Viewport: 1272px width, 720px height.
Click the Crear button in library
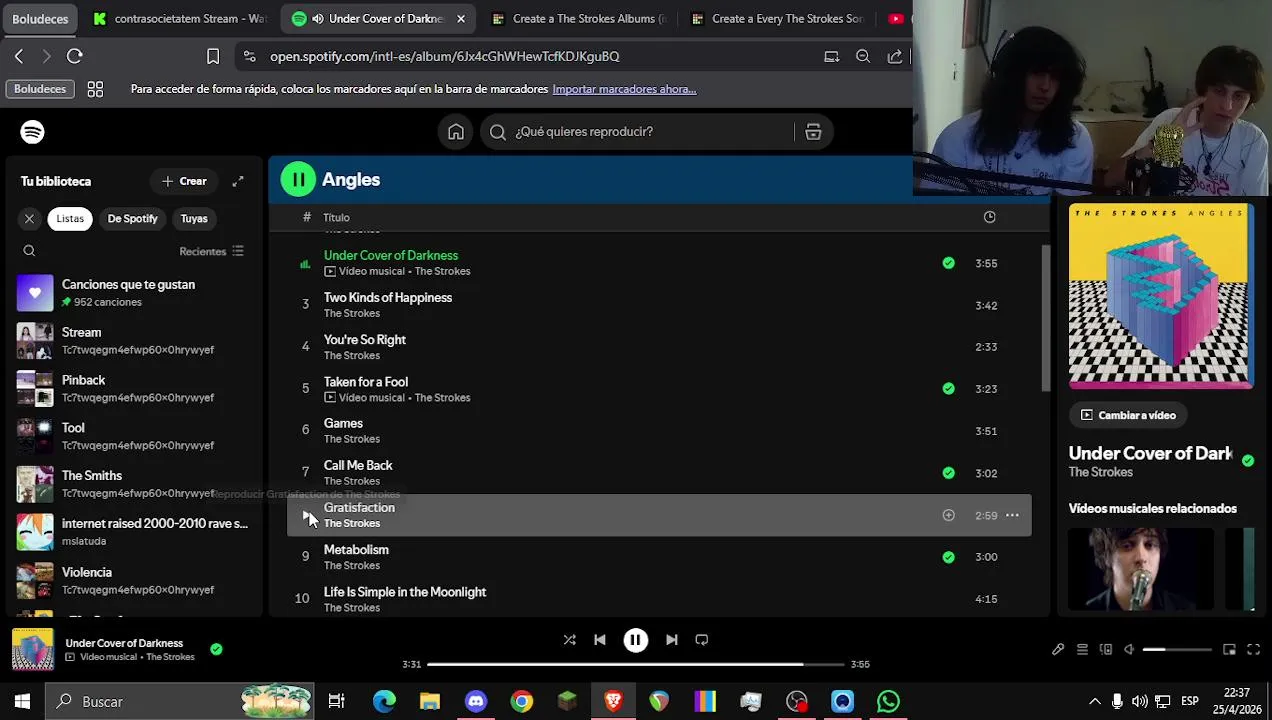(x=184, y=181)
